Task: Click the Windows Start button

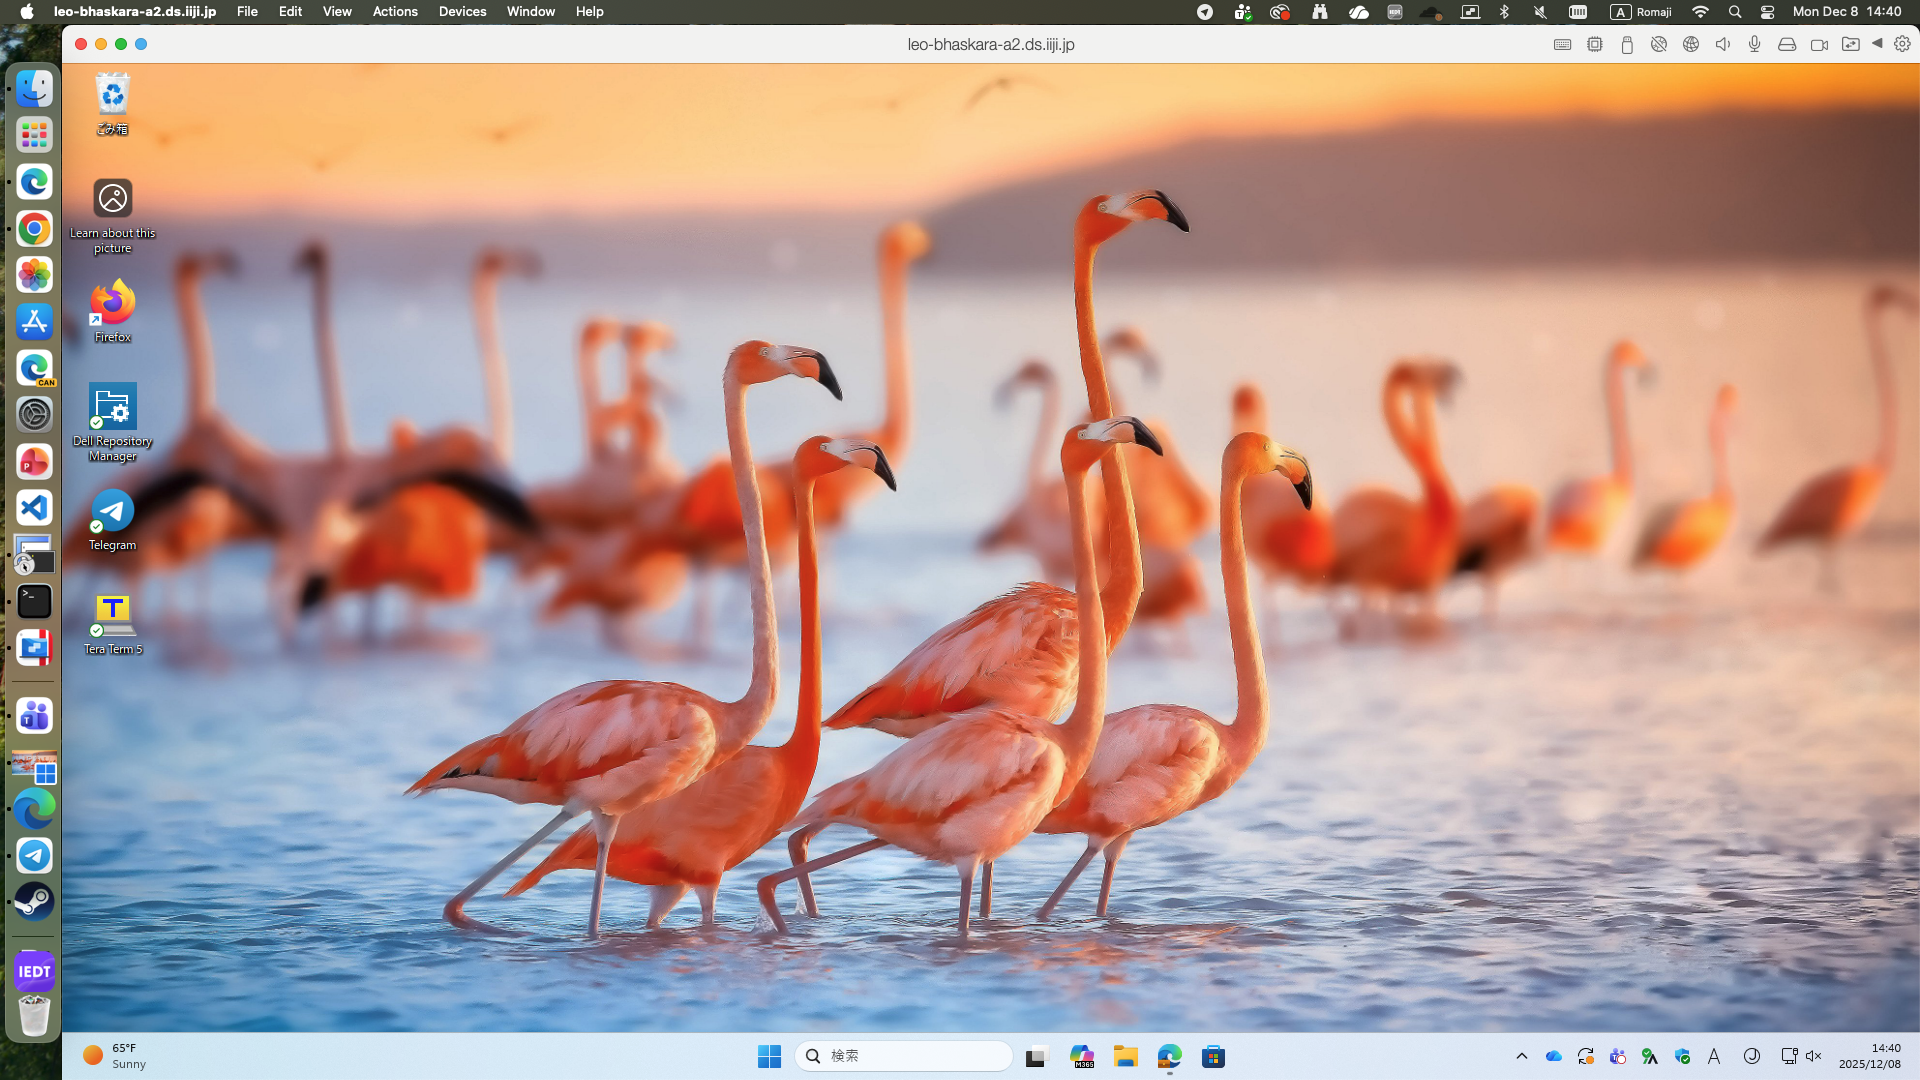Action: (769, 1056)
